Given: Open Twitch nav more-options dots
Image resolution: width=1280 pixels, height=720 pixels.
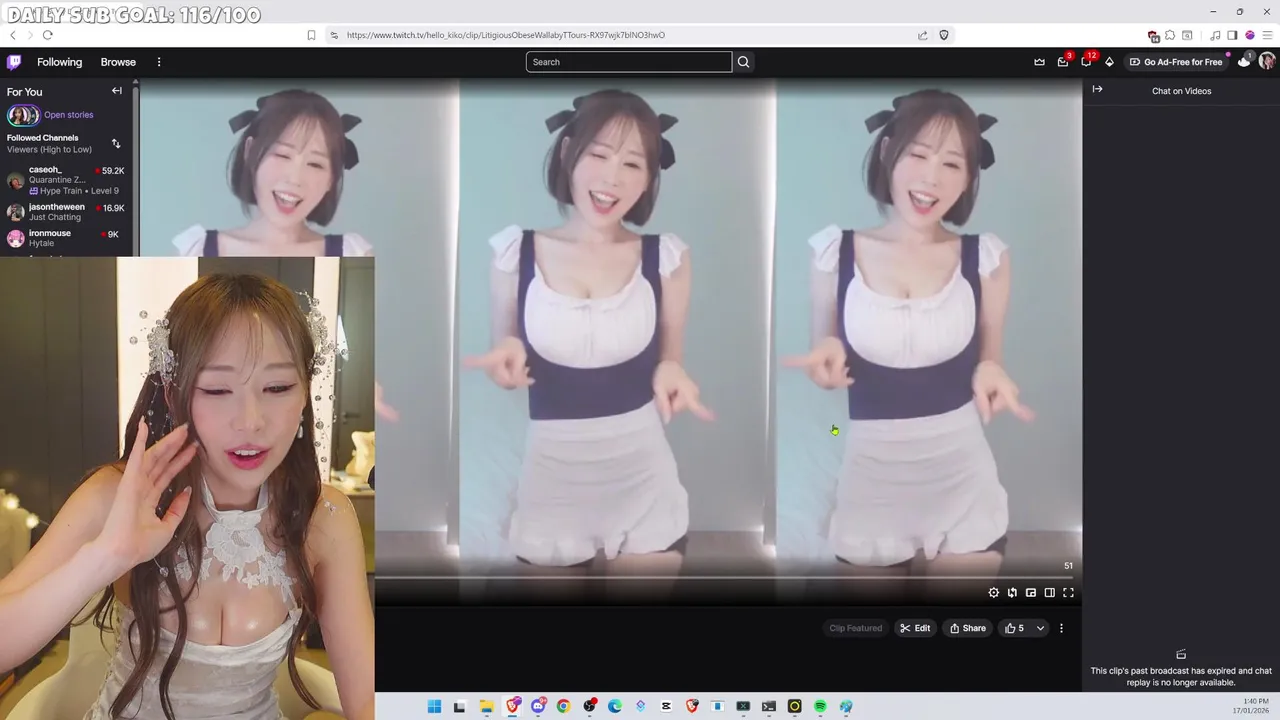Looking at the screenshot, I should click(x=159, y=62).
